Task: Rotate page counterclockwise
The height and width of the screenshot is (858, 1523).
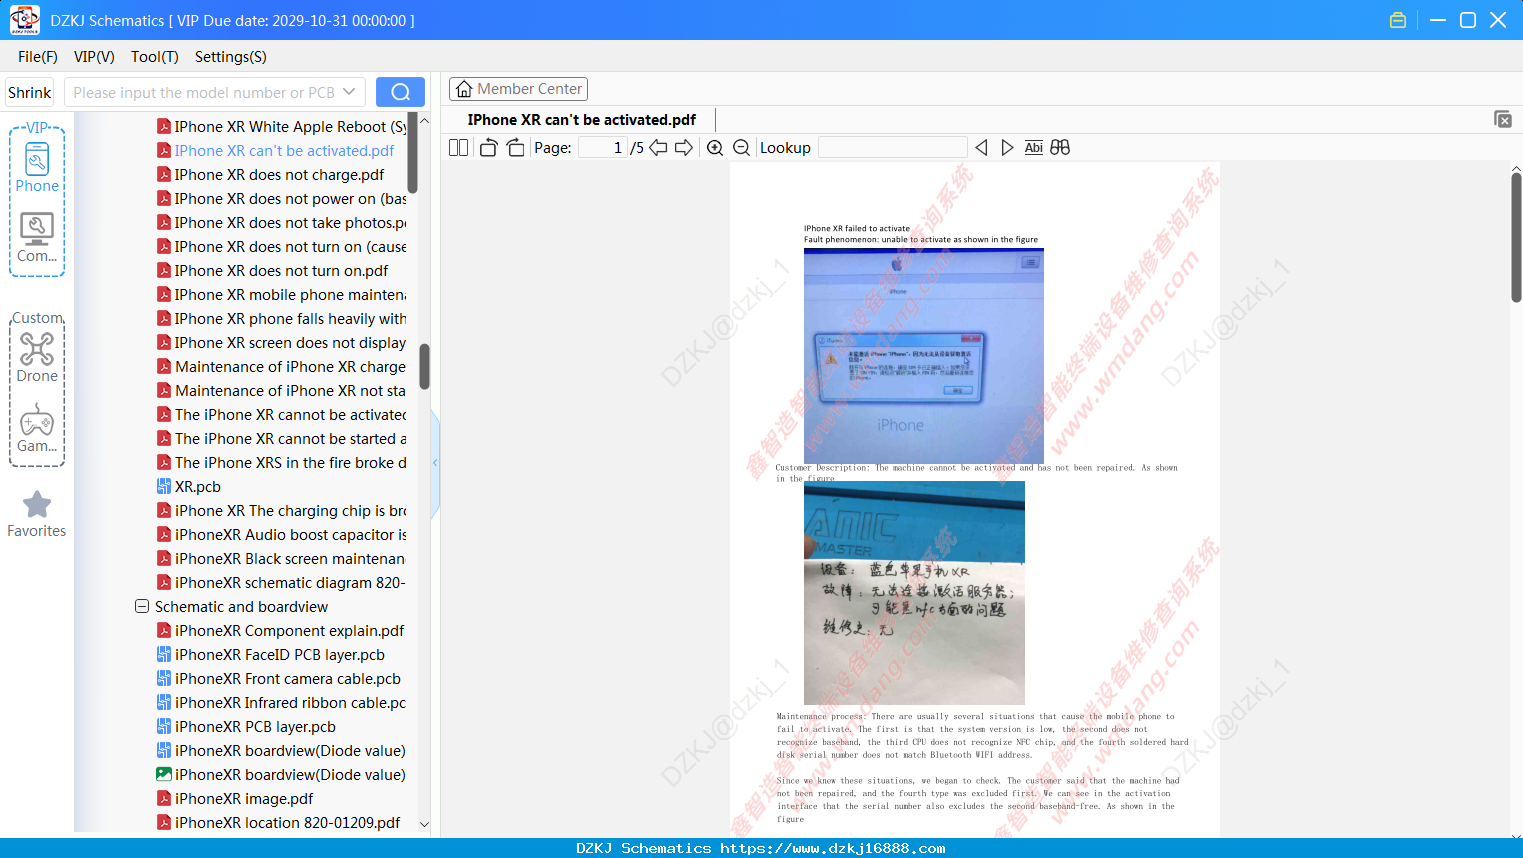Action: point(488,148)
